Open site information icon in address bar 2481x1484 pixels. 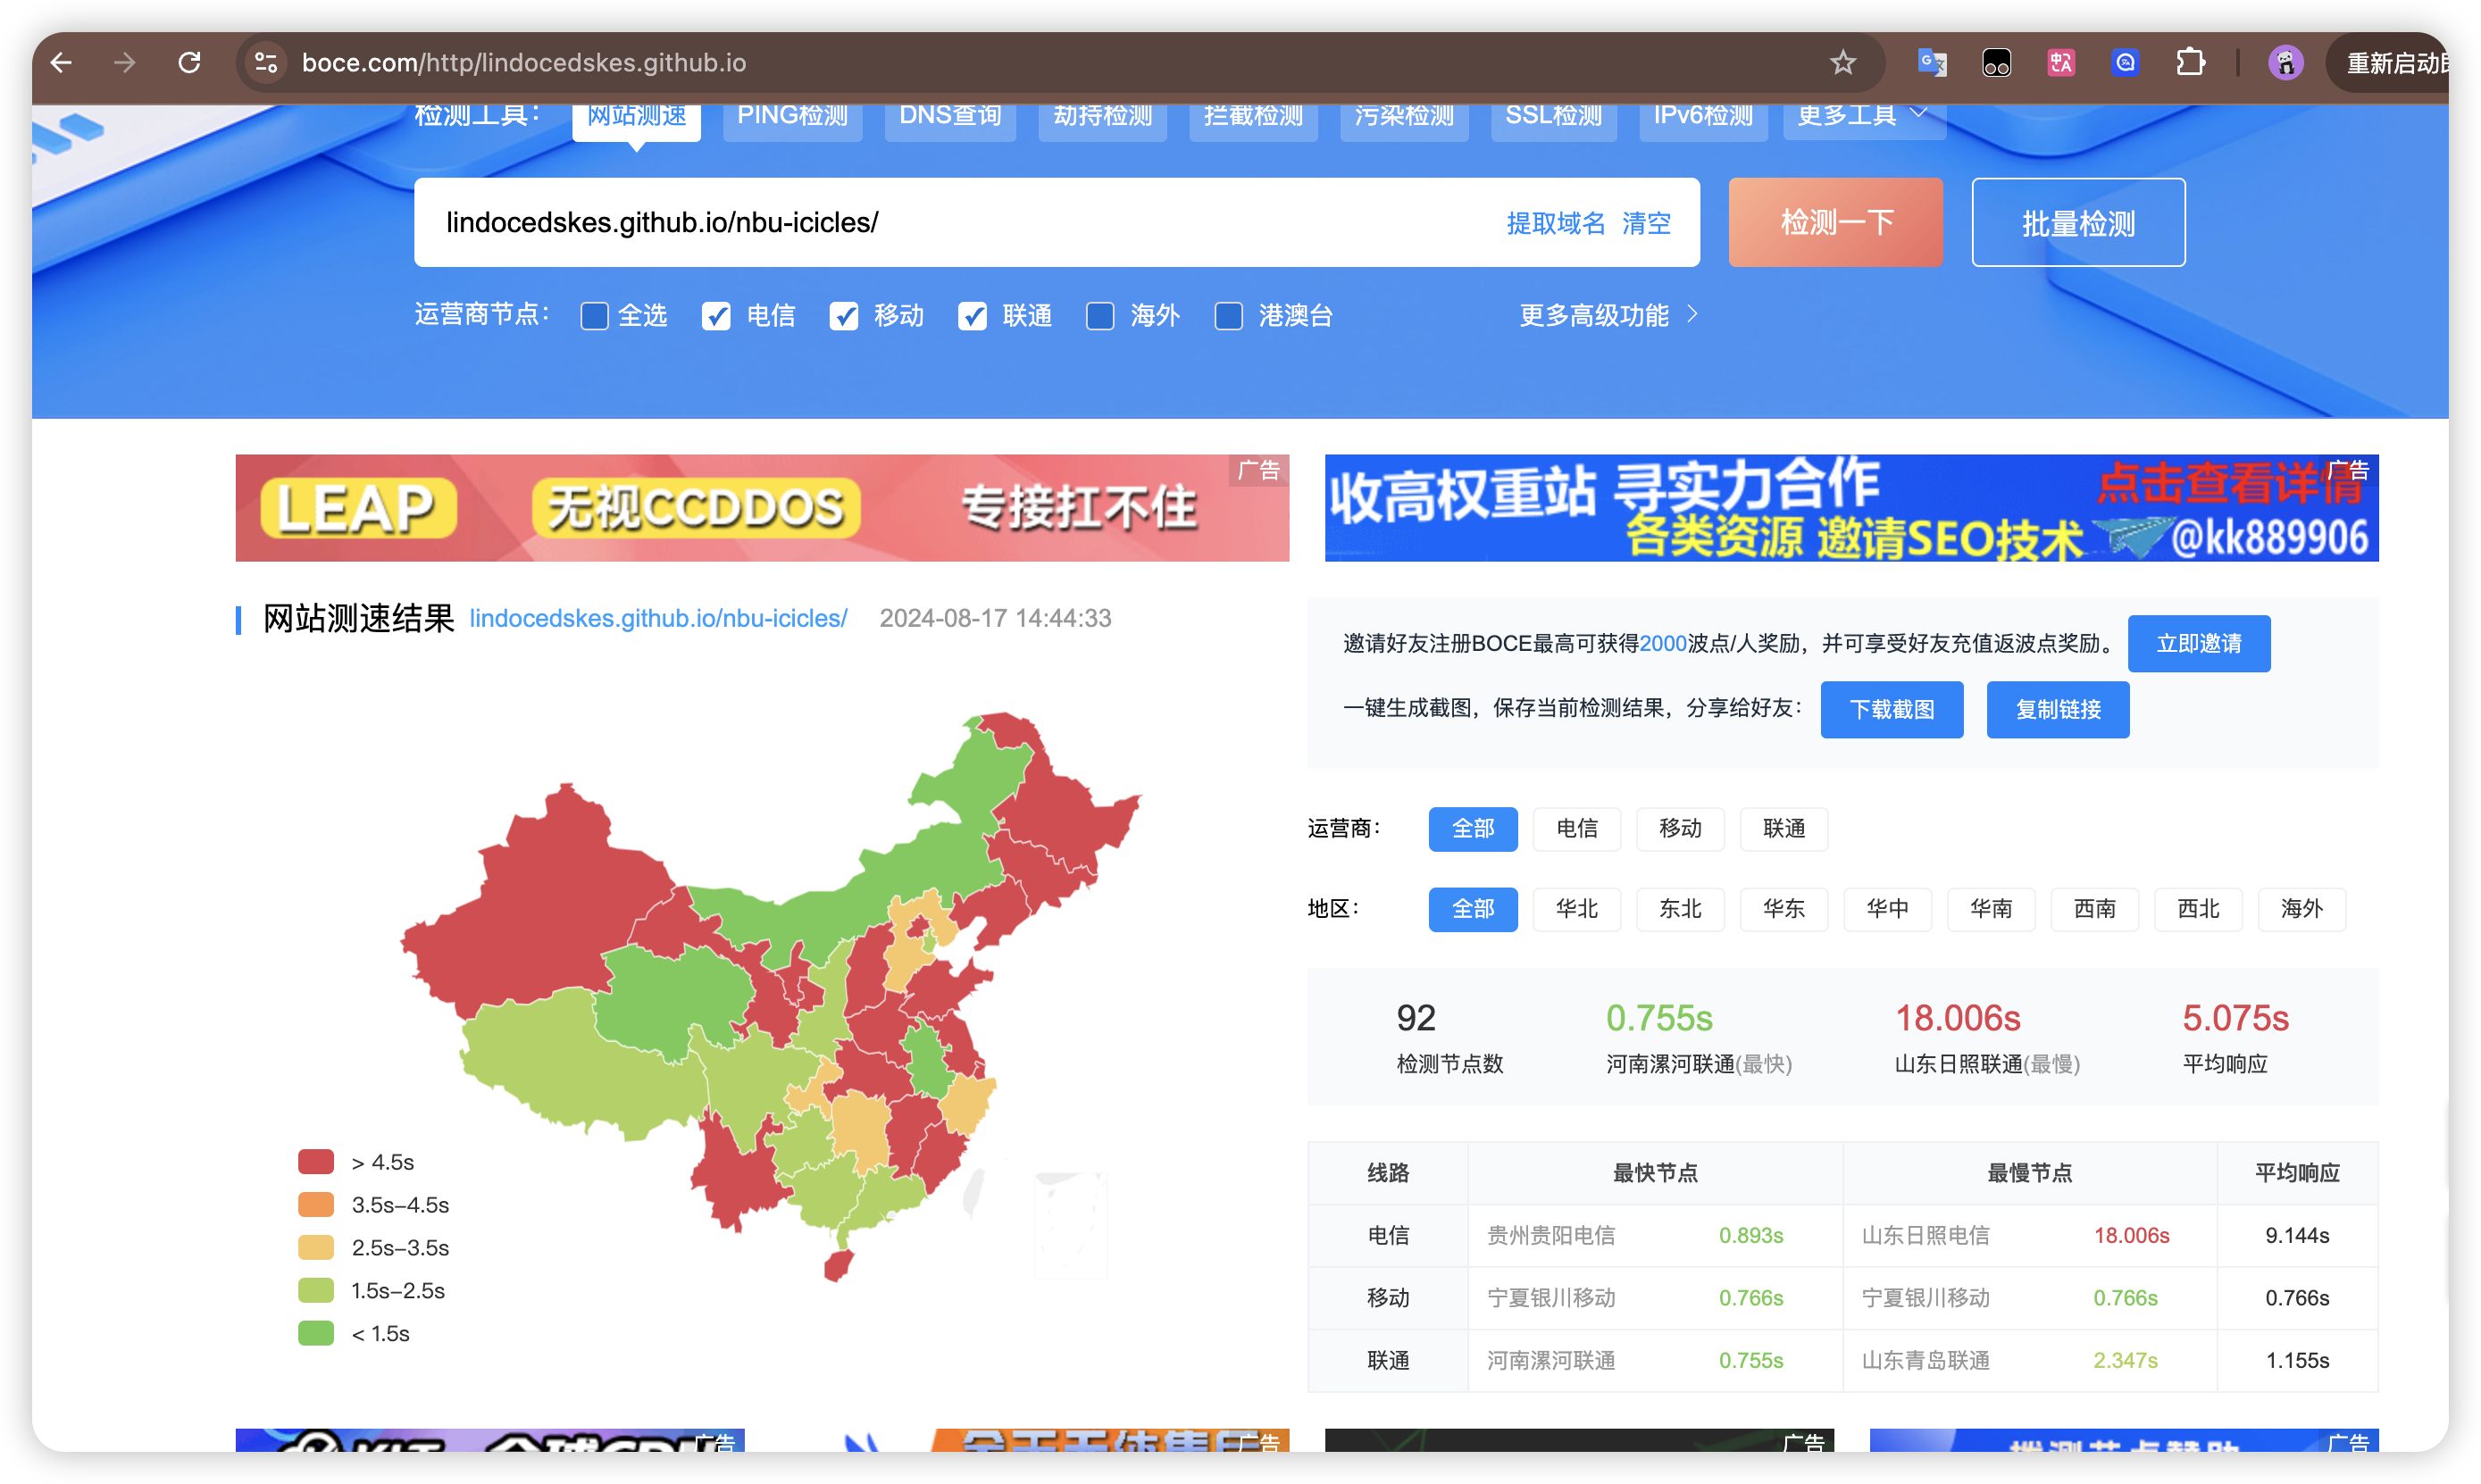pyautogui.click(x=266, y=63)
